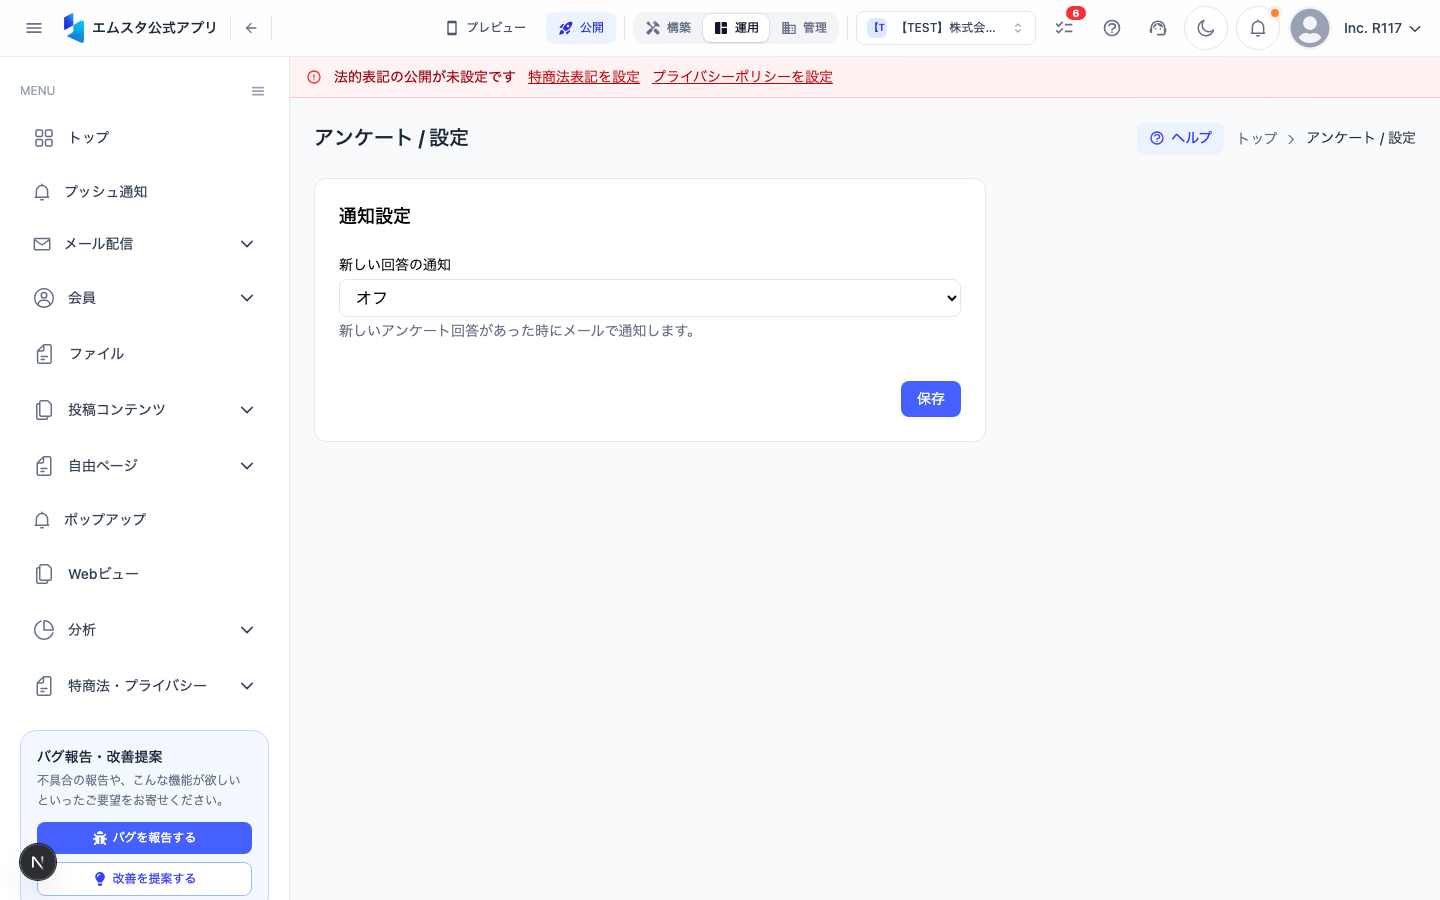This screenshot has height=900, width=1440.
Task: Click the トップ breadcrumb link
Action: pyautogui.click(x=1257, y=138)
